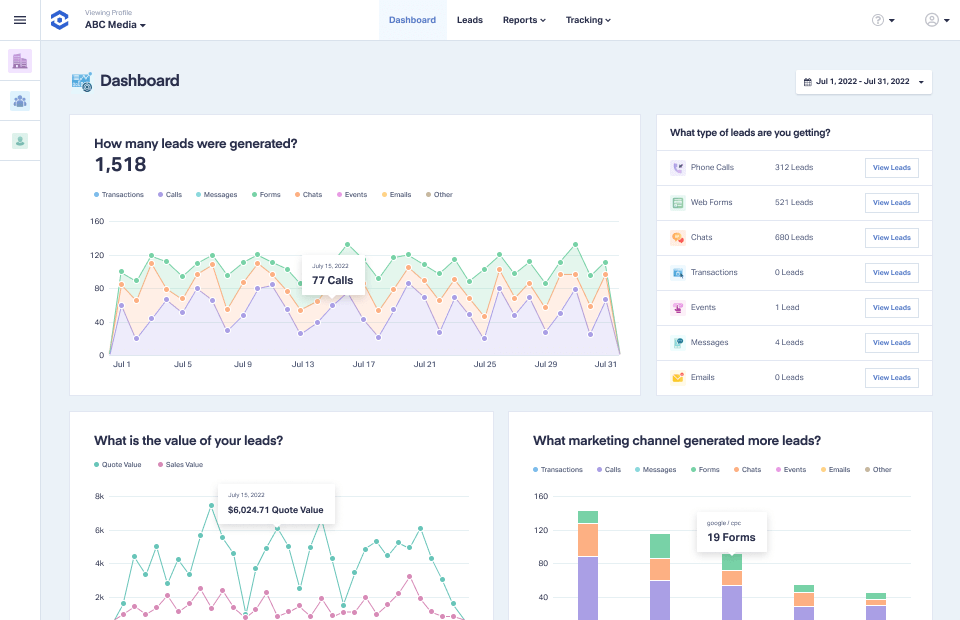This screenshot has width=960, height=620.
Task: Toggle Messages series in leads chart legend
Action: coord(217,195)
